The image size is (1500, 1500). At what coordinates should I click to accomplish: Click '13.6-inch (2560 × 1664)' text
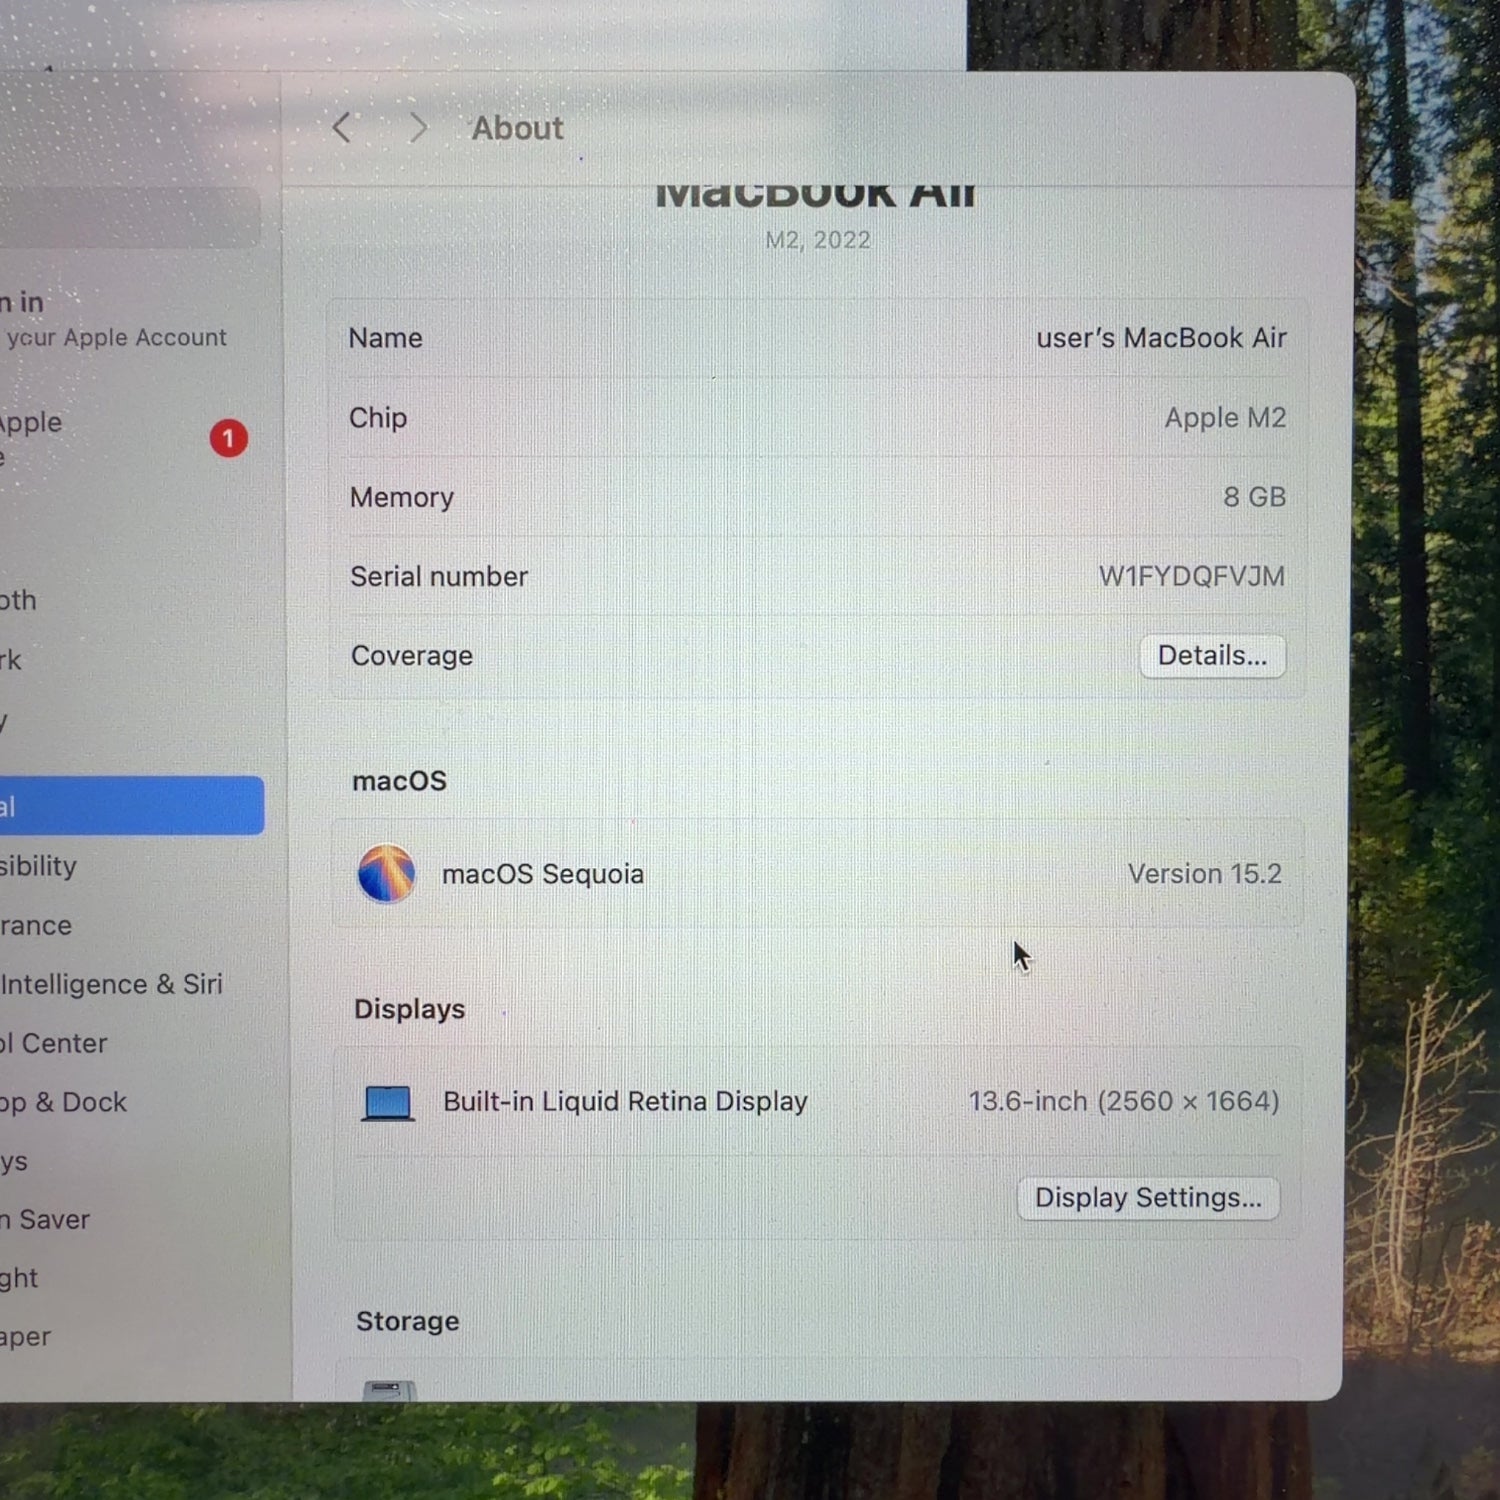click(1124, 1101)
